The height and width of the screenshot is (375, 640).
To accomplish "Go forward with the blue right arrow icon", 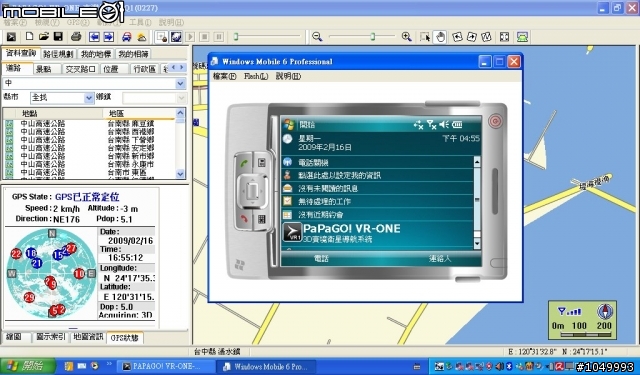I will pos(109,37).
